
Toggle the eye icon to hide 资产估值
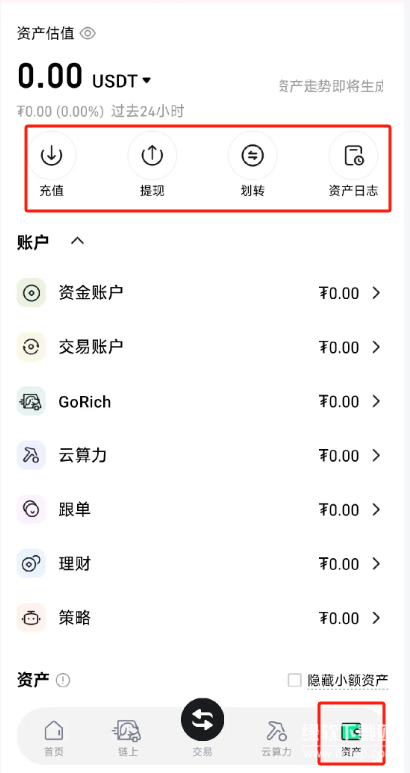click(88, 34)
